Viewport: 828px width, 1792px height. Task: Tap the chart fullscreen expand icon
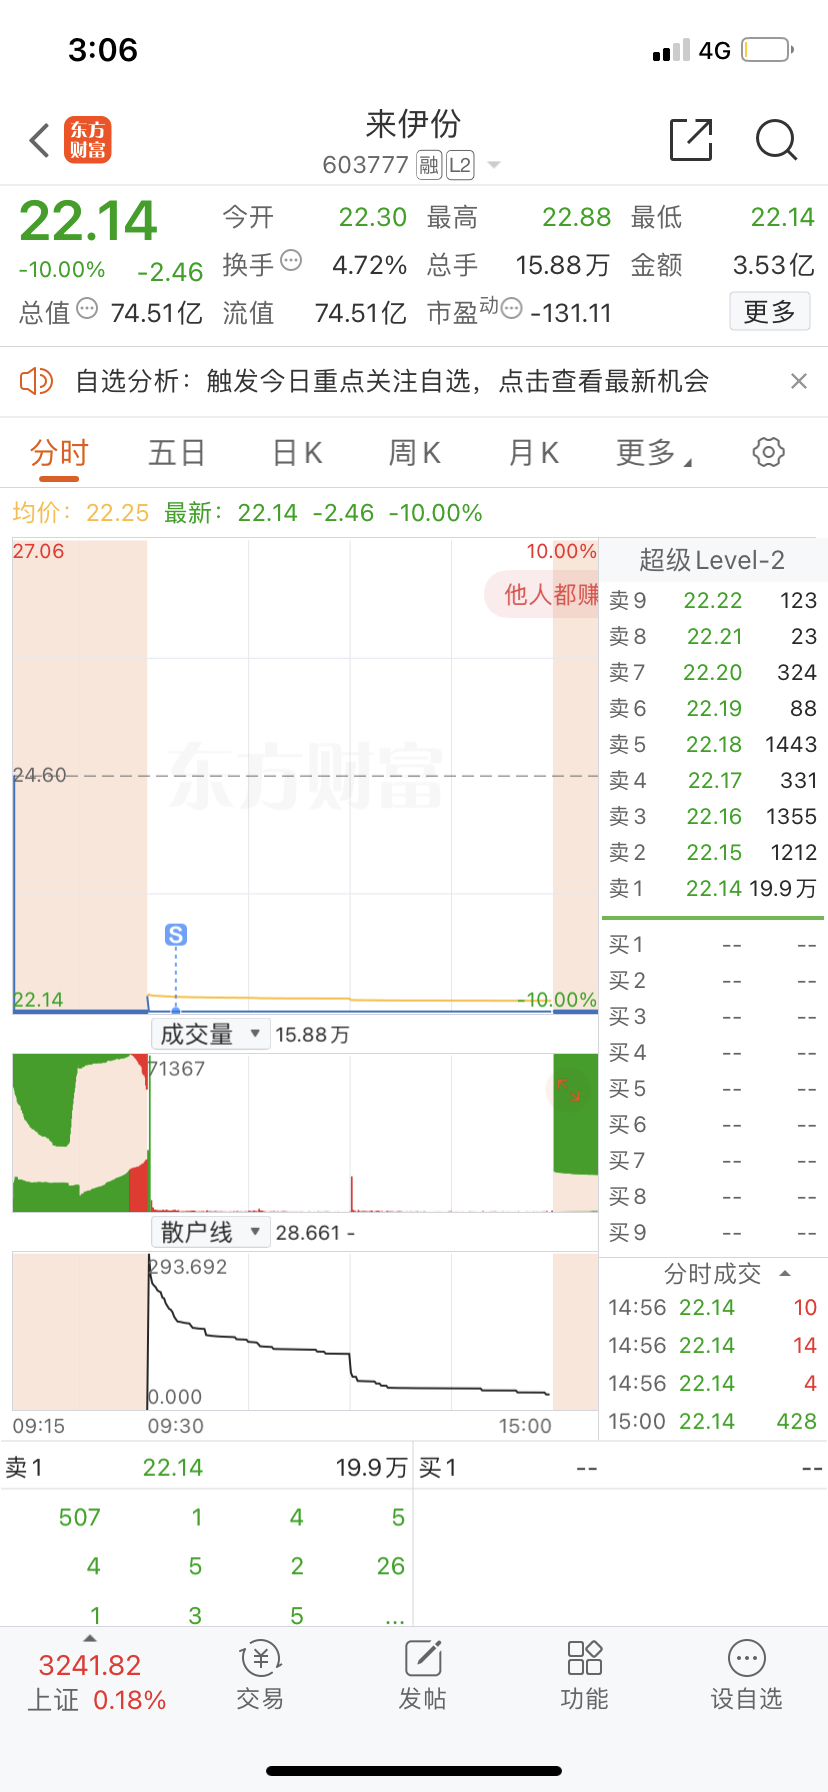tap(569, 1089)
